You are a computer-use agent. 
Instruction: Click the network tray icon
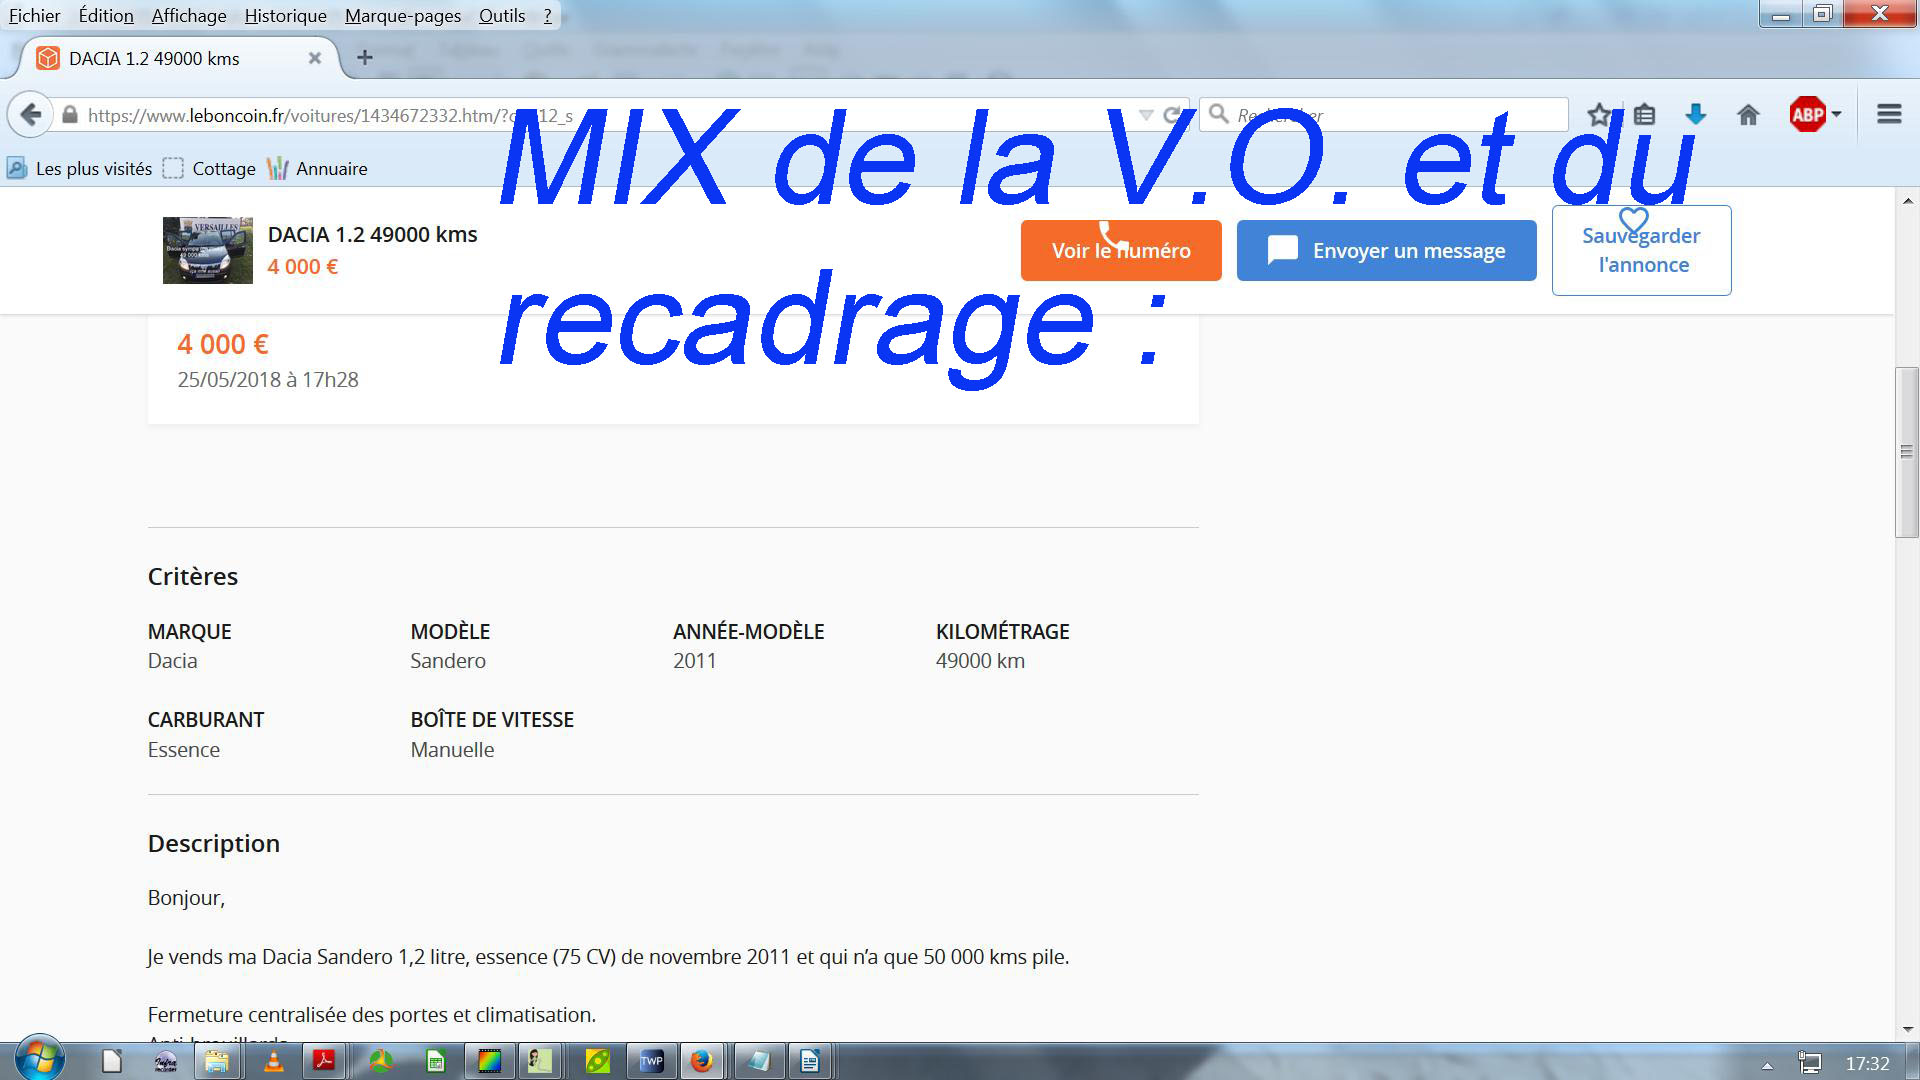pos(1810,1063)
